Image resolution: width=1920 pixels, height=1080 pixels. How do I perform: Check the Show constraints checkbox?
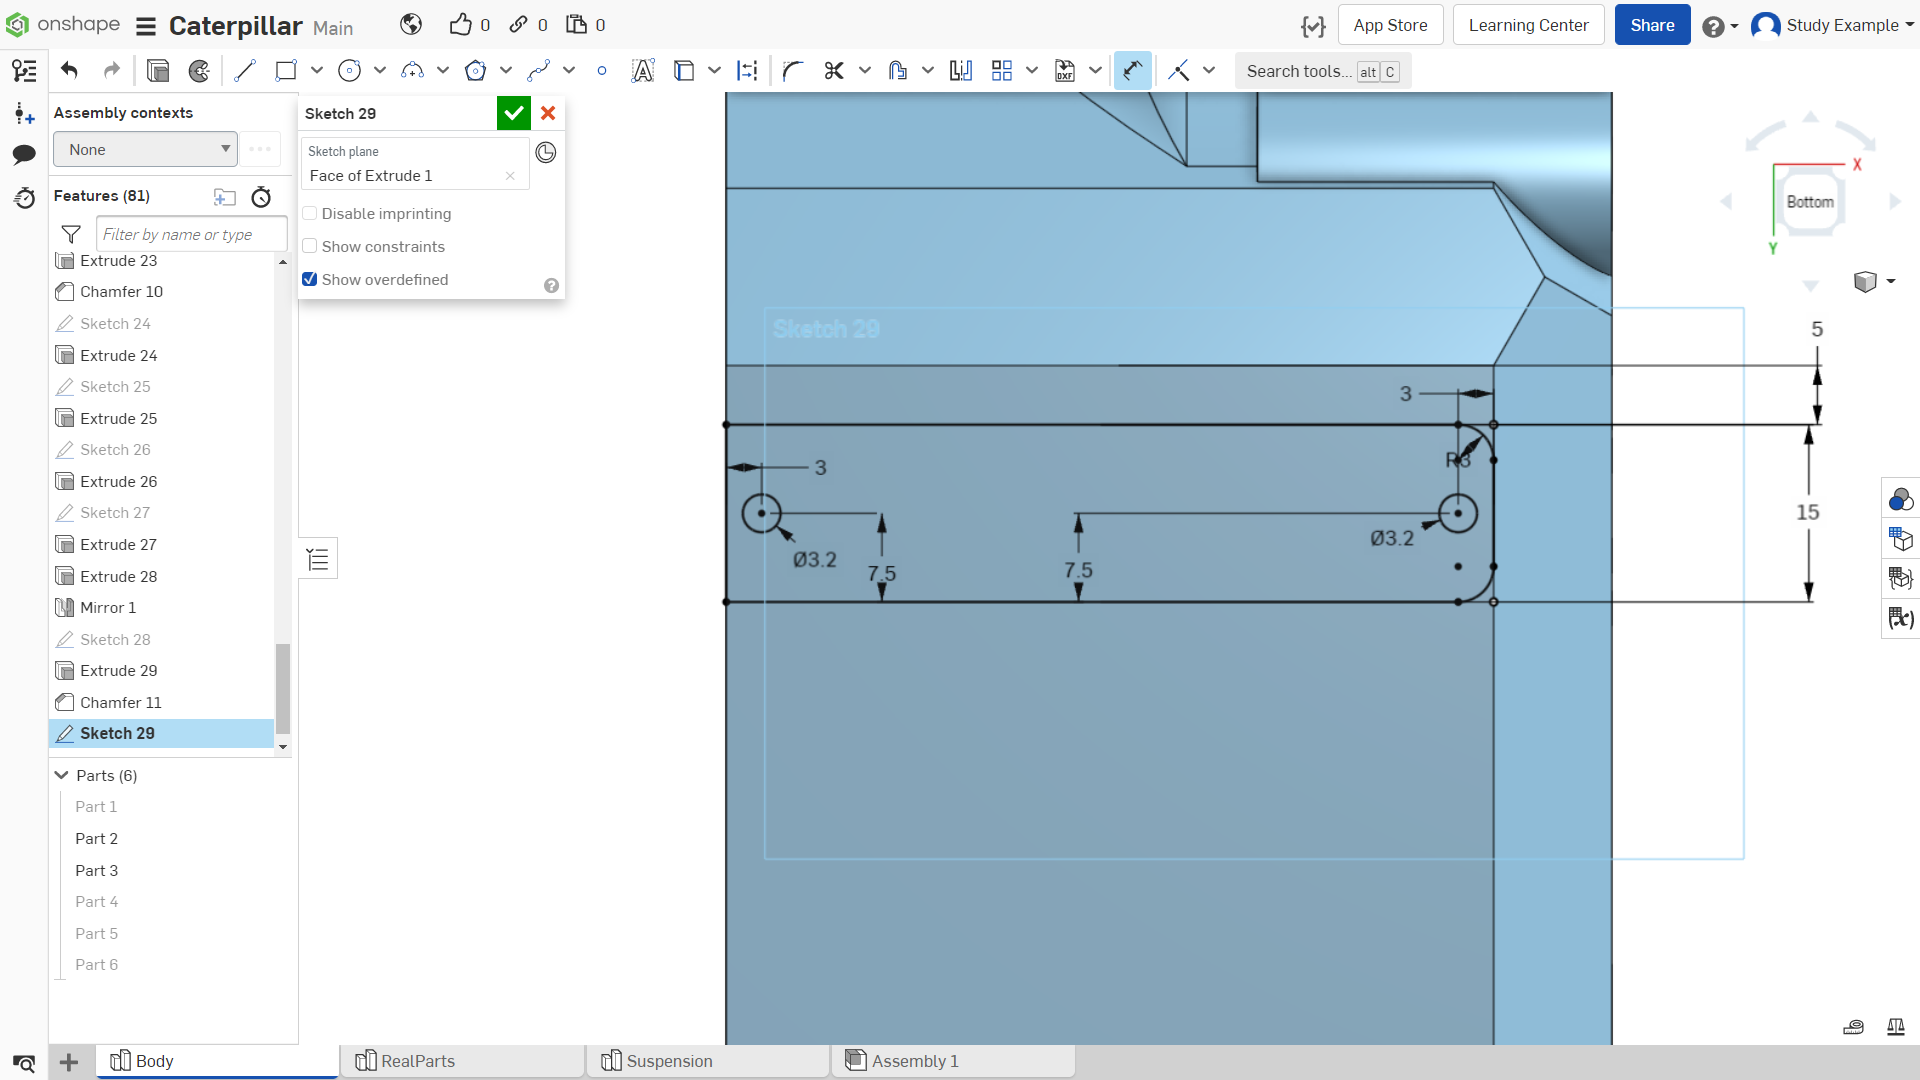pyautogui.click(x=310, y=246)
